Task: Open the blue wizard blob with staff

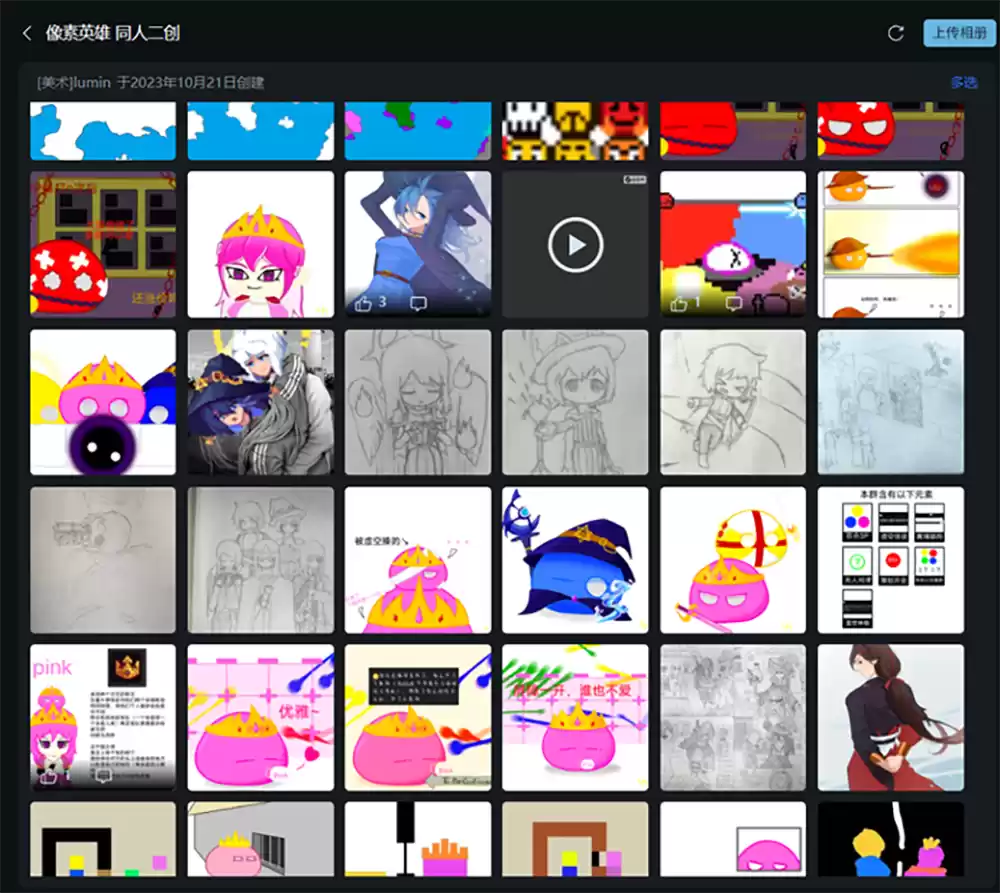Action: point(575,560)
